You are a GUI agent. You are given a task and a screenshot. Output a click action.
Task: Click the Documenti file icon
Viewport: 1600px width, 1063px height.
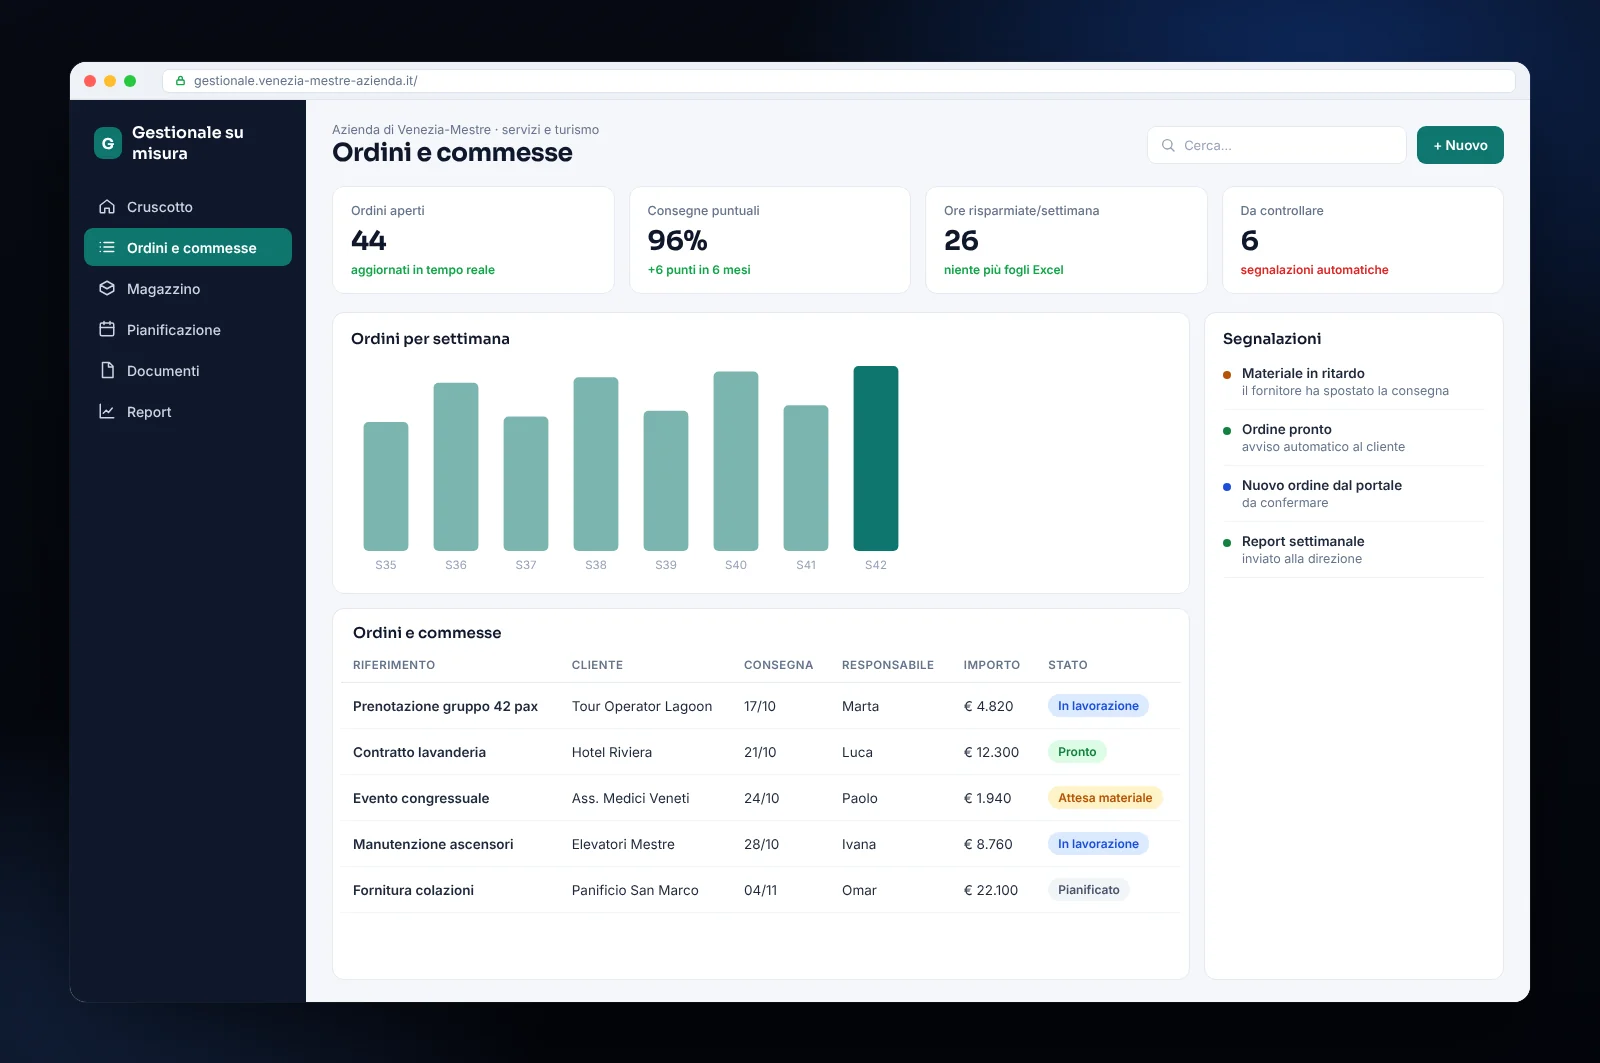[x=107, y=371]
